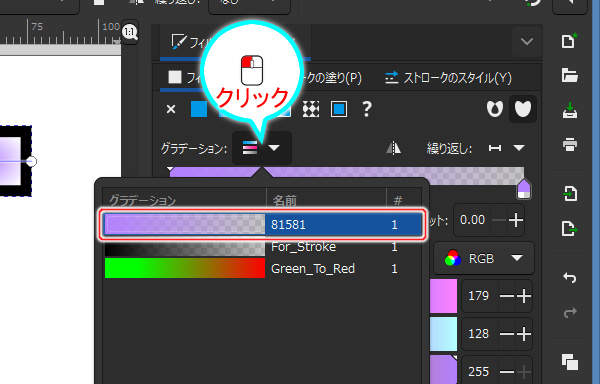Switch to the ストロークのスタイル(Y) tab
Screen dimensions: 600x384
(x=448, y=78)
